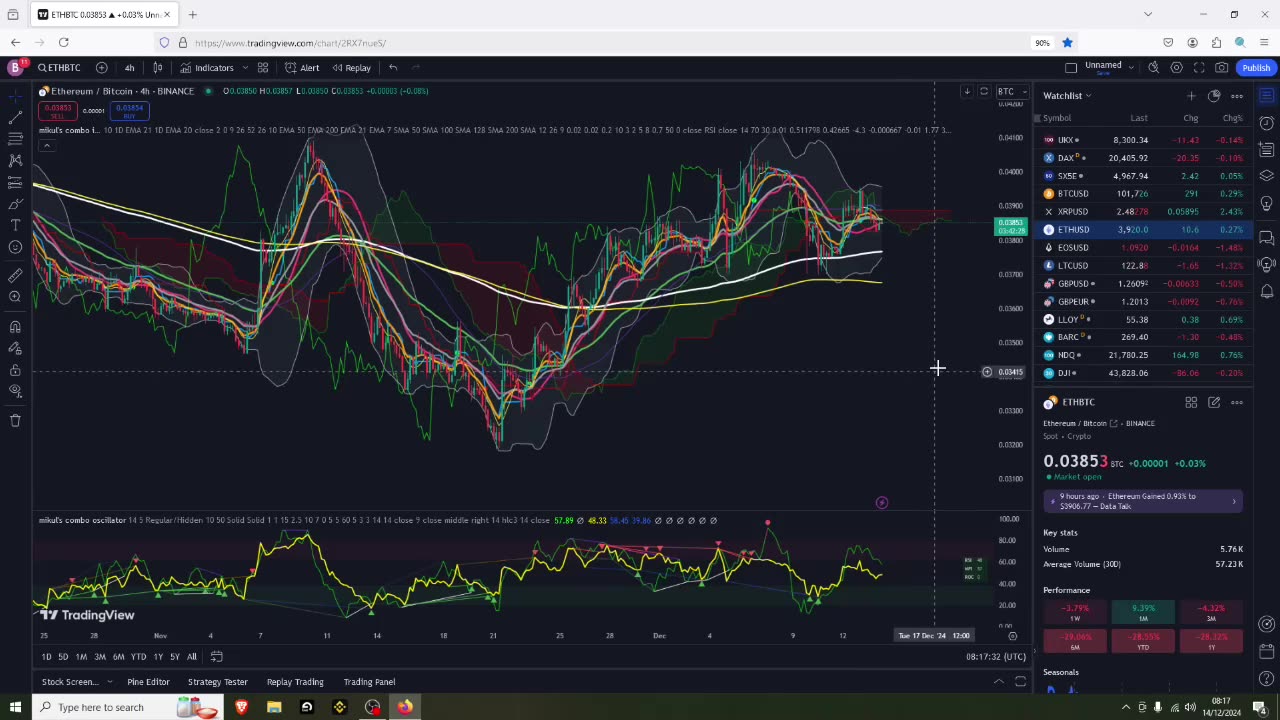
Task: Expand the indicators favorites dropdown arrow
Action: point(243,68)
